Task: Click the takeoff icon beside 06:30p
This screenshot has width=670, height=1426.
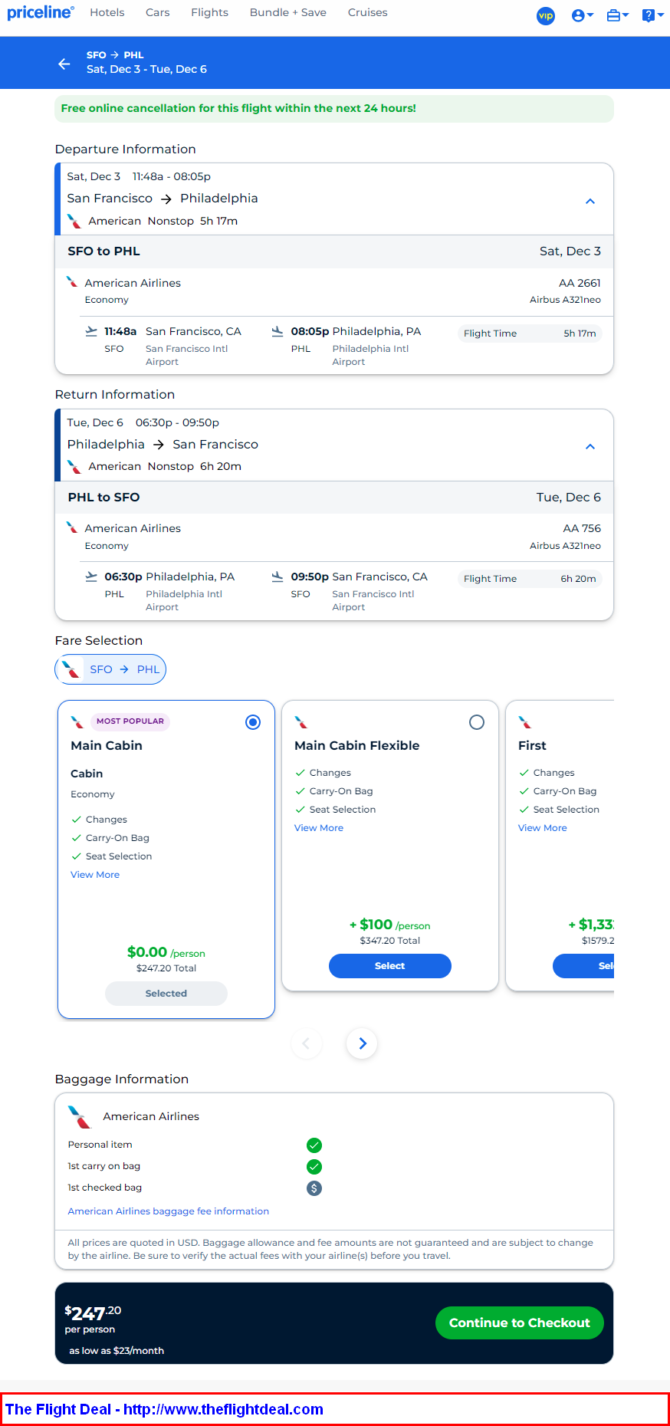Action: (92, 577)
